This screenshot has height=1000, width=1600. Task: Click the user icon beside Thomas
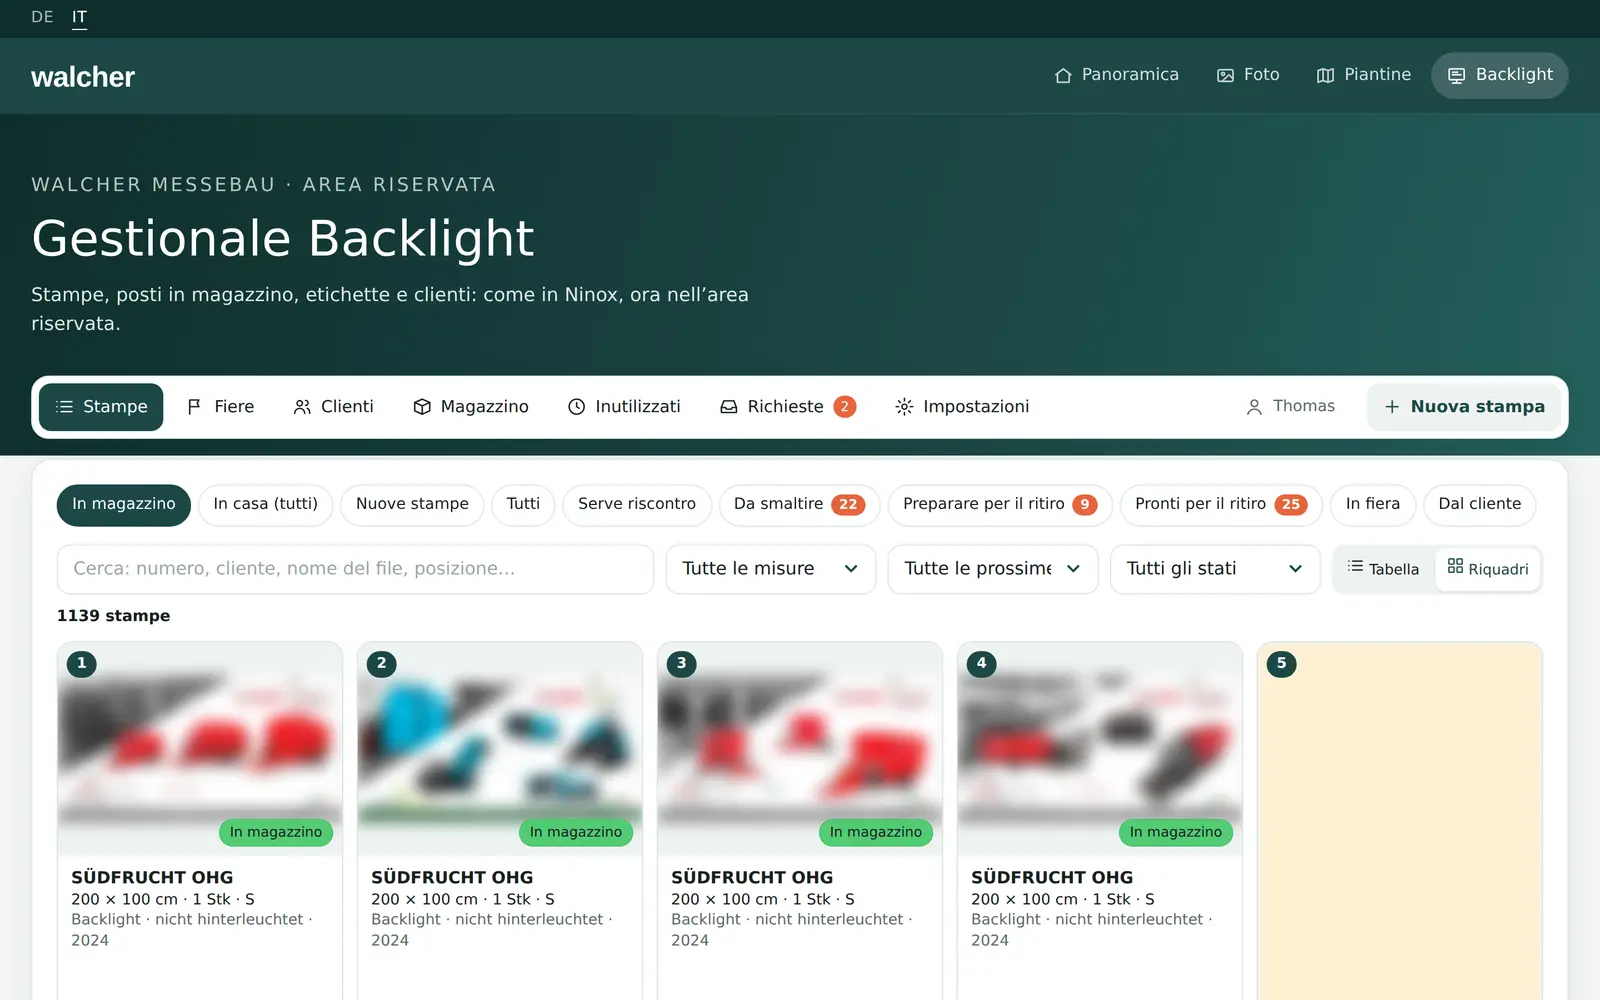(x=1254, y=407)
